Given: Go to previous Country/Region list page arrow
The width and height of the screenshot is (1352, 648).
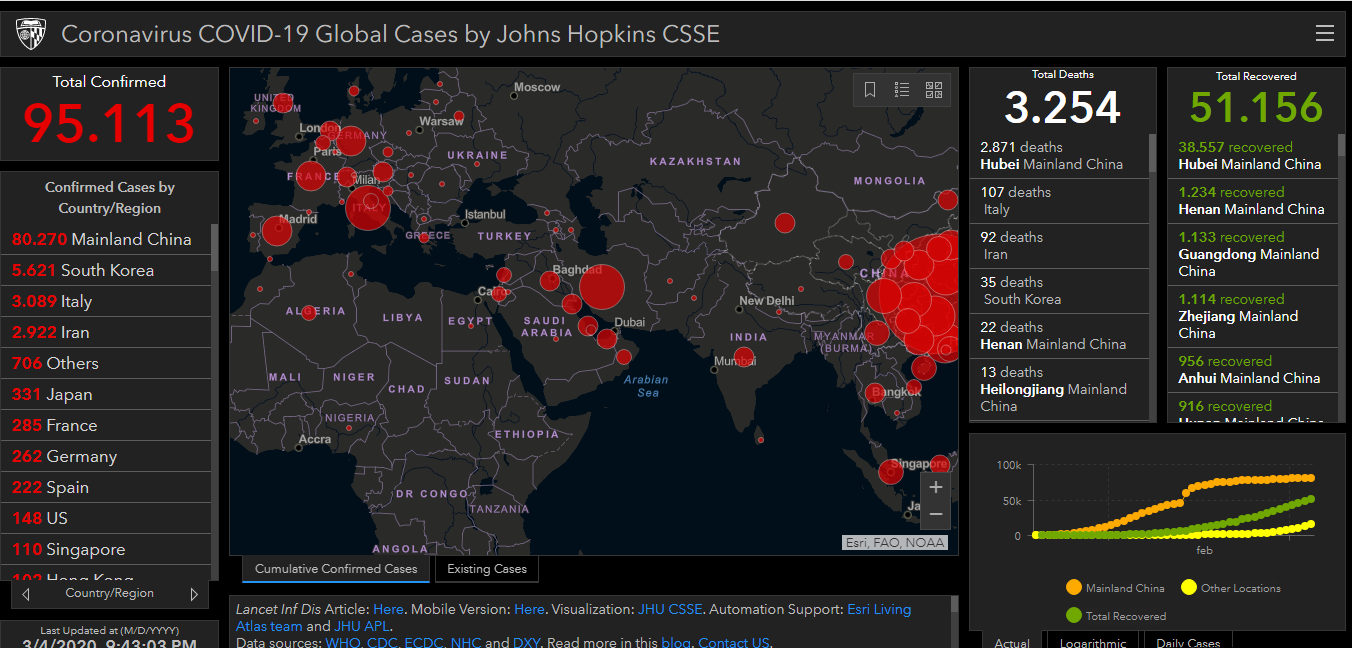Looking at the screenshot, I should point(26,594).
